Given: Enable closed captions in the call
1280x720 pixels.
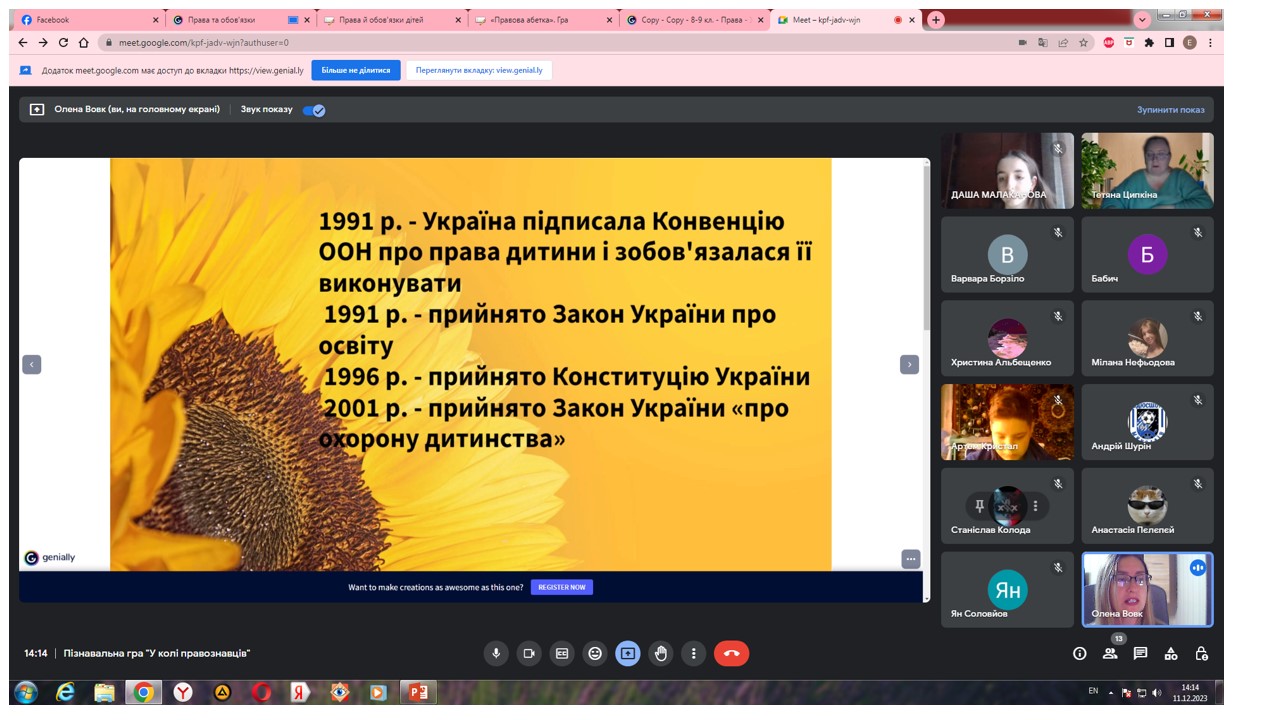Looking at the screenshot, I should click(562, 653).
